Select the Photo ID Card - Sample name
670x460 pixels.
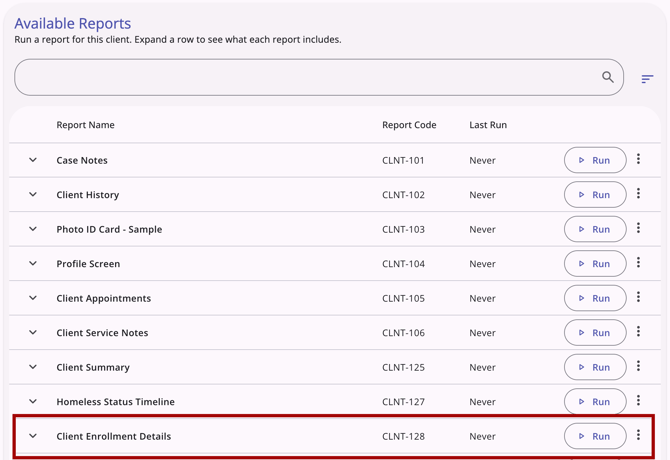tap(109, 229)
